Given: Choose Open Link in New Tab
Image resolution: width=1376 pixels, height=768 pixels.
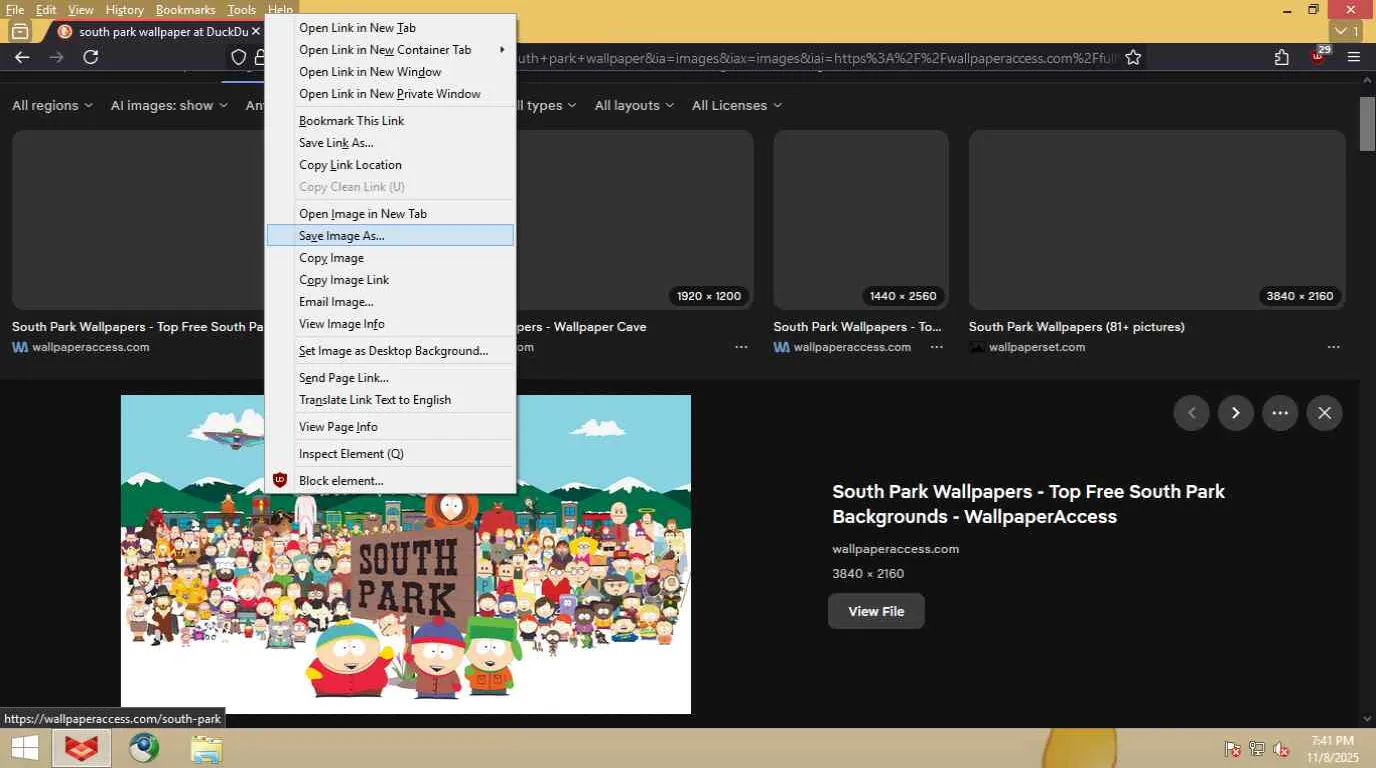Looking at the screenshot, I should click(390, 28).
